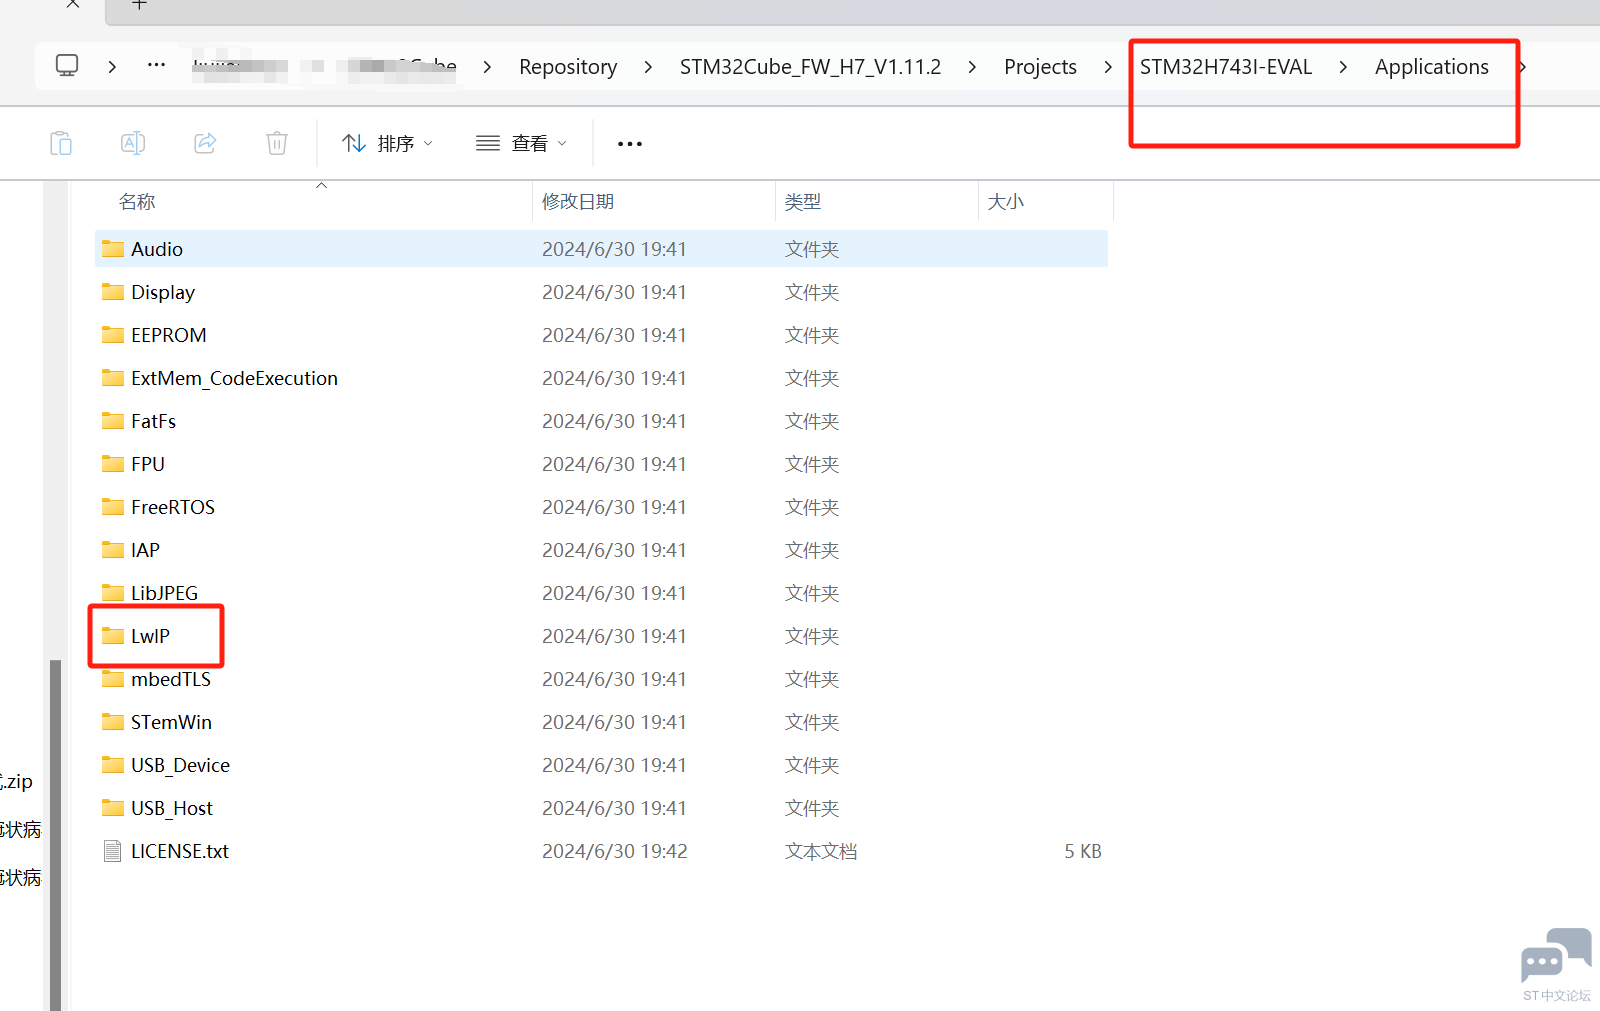The width and height of the screenshot is (1600, 1011).
Task: Click the 5 KB size value
Action: click(1083, 851)
